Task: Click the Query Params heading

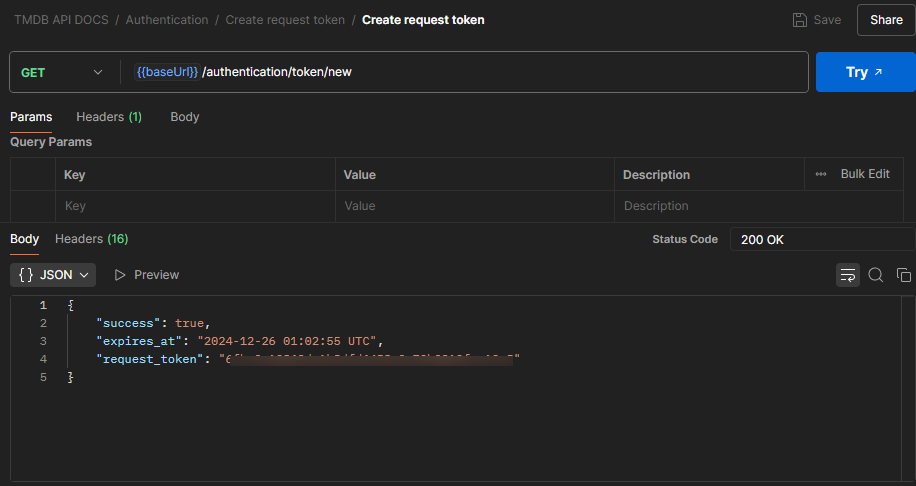Action: point(51,142)
